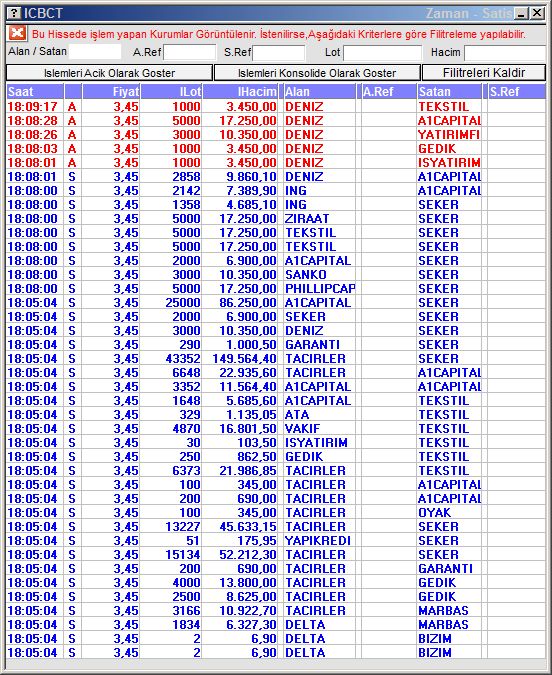552x675 pixels.
Task: Minimize the ICBCT window
Action: tap(521, 13)
